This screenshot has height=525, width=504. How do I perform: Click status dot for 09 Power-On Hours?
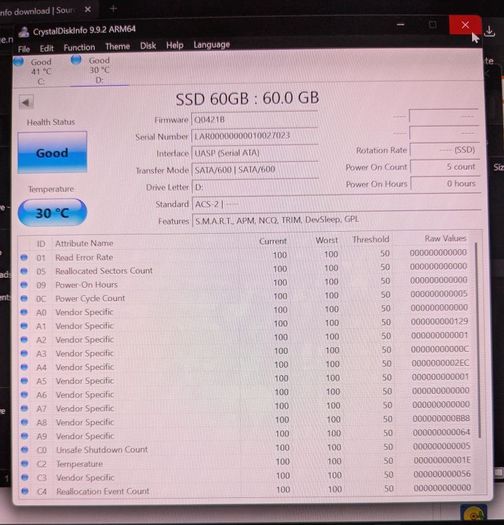pyautogui.click(x=24, y=284)
